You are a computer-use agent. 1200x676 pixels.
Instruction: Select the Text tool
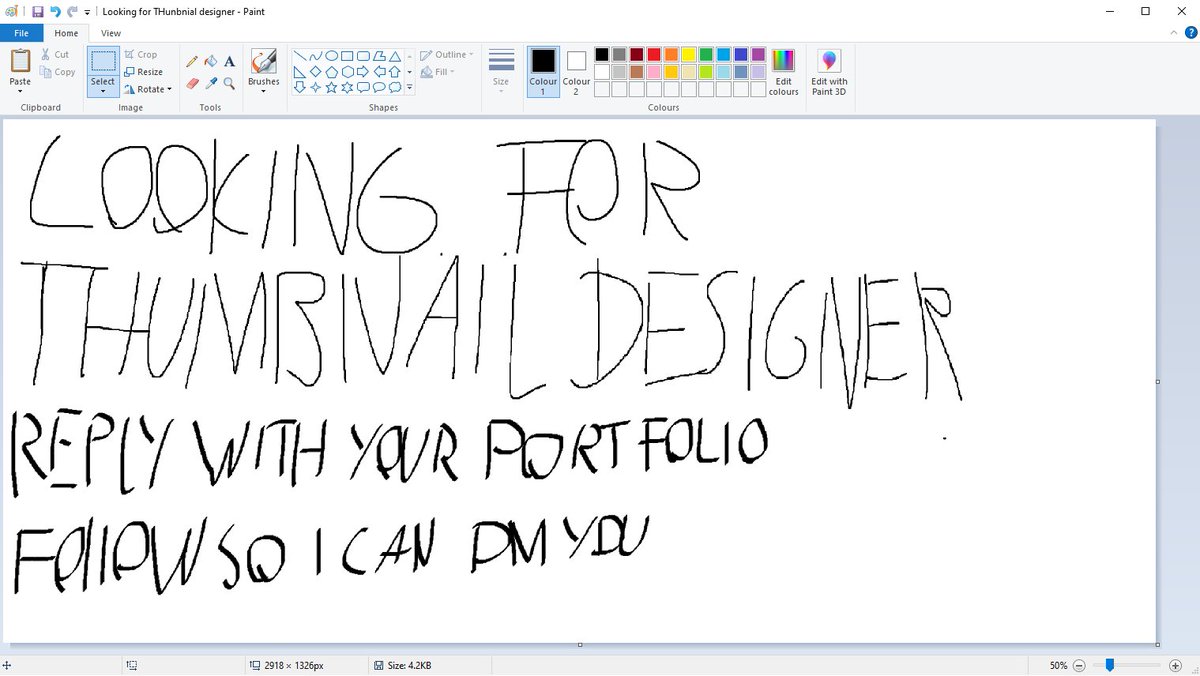(229, 61)
